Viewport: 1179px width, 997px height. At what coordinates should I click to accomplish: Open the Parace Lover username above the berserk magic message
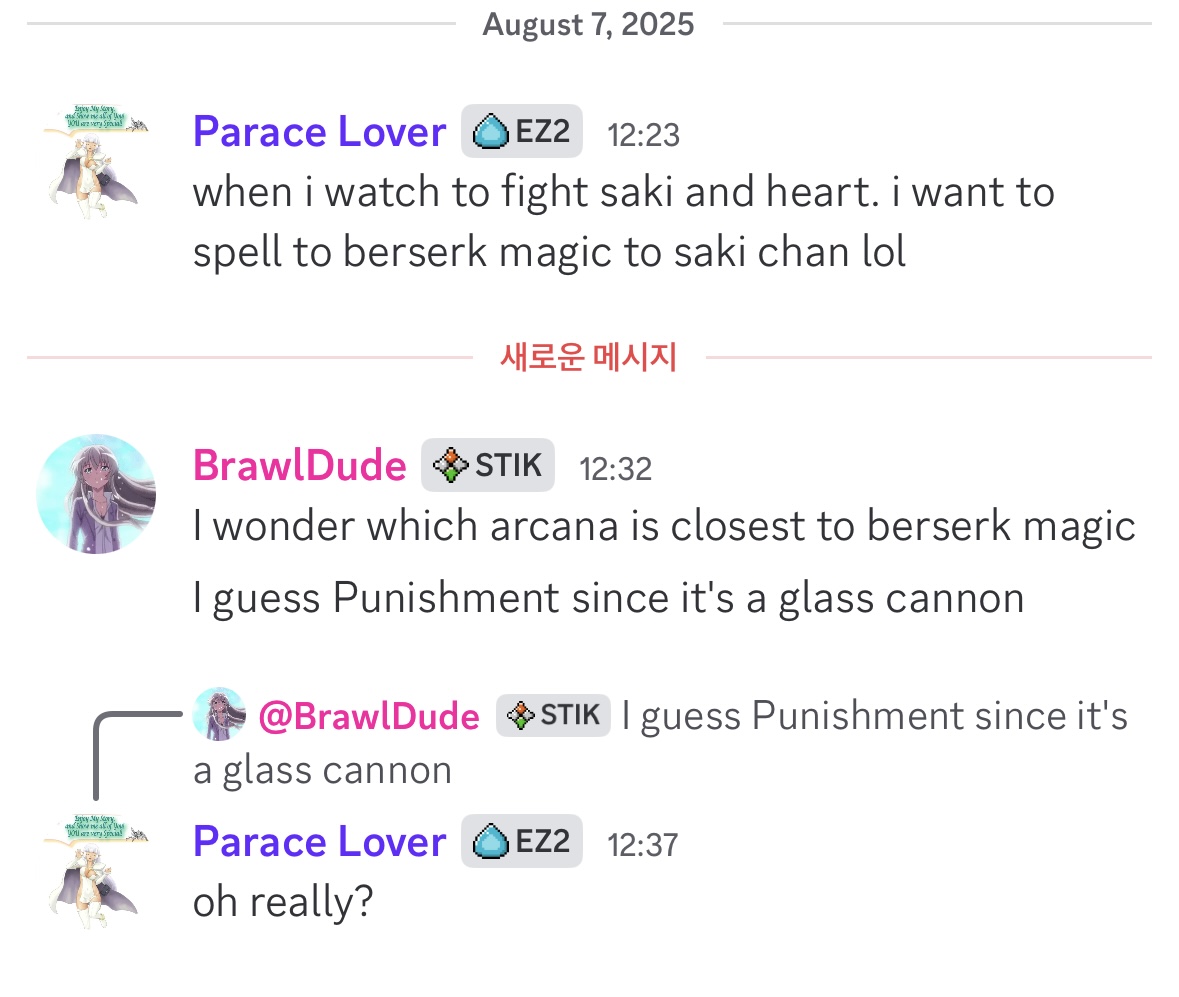319,132
